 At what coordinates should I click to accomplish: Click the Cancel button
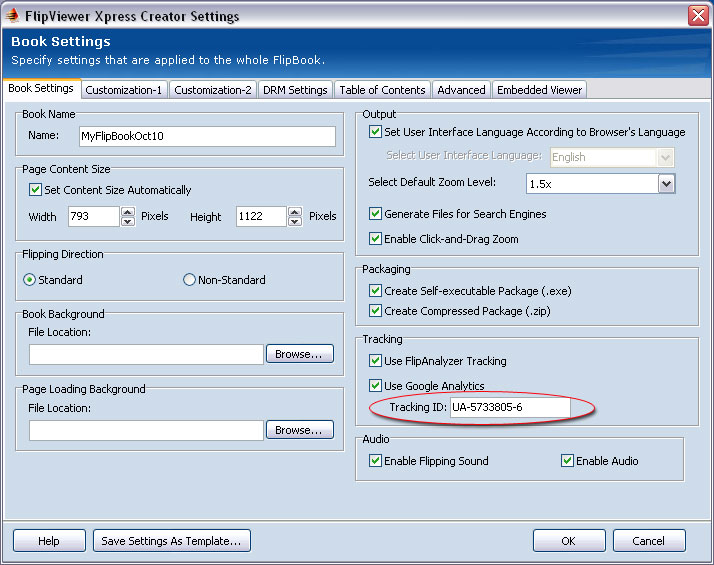coord(649,541)
